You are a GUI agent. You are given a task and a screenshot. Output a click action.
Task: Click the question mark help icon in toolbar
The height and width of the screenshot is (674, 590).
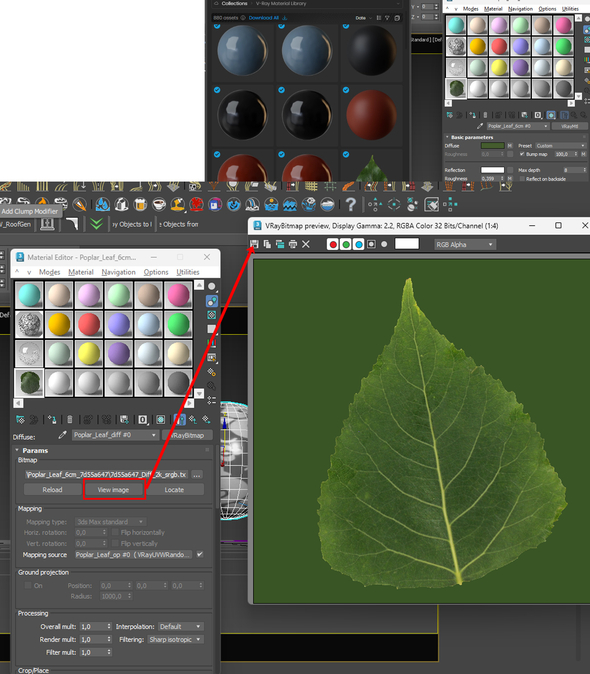pyautogui.click(x=351, y=205)
